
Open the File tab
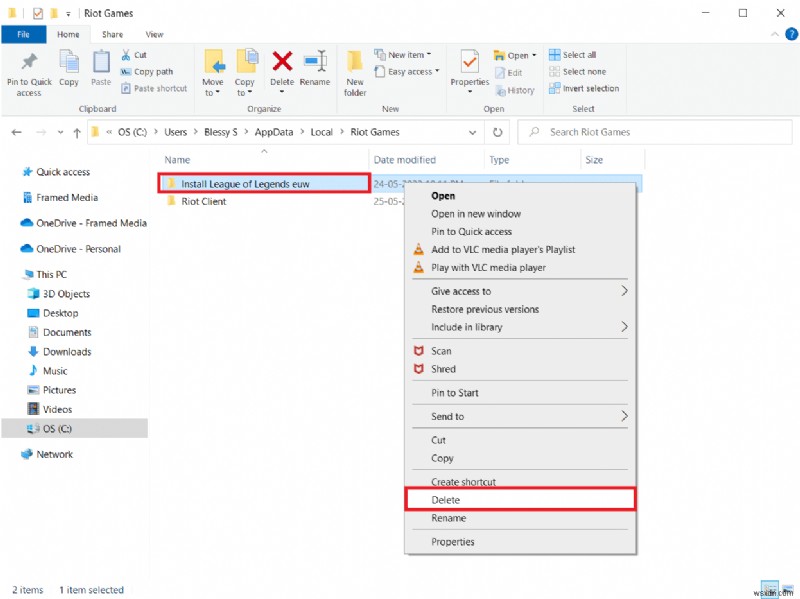click(x=23, y=34)
